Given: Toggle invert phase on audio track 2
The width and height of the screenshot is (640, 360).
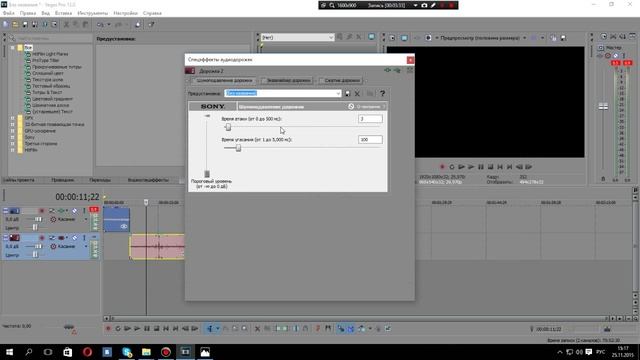Looking at the screenshot, I should (x=52, y=238).
